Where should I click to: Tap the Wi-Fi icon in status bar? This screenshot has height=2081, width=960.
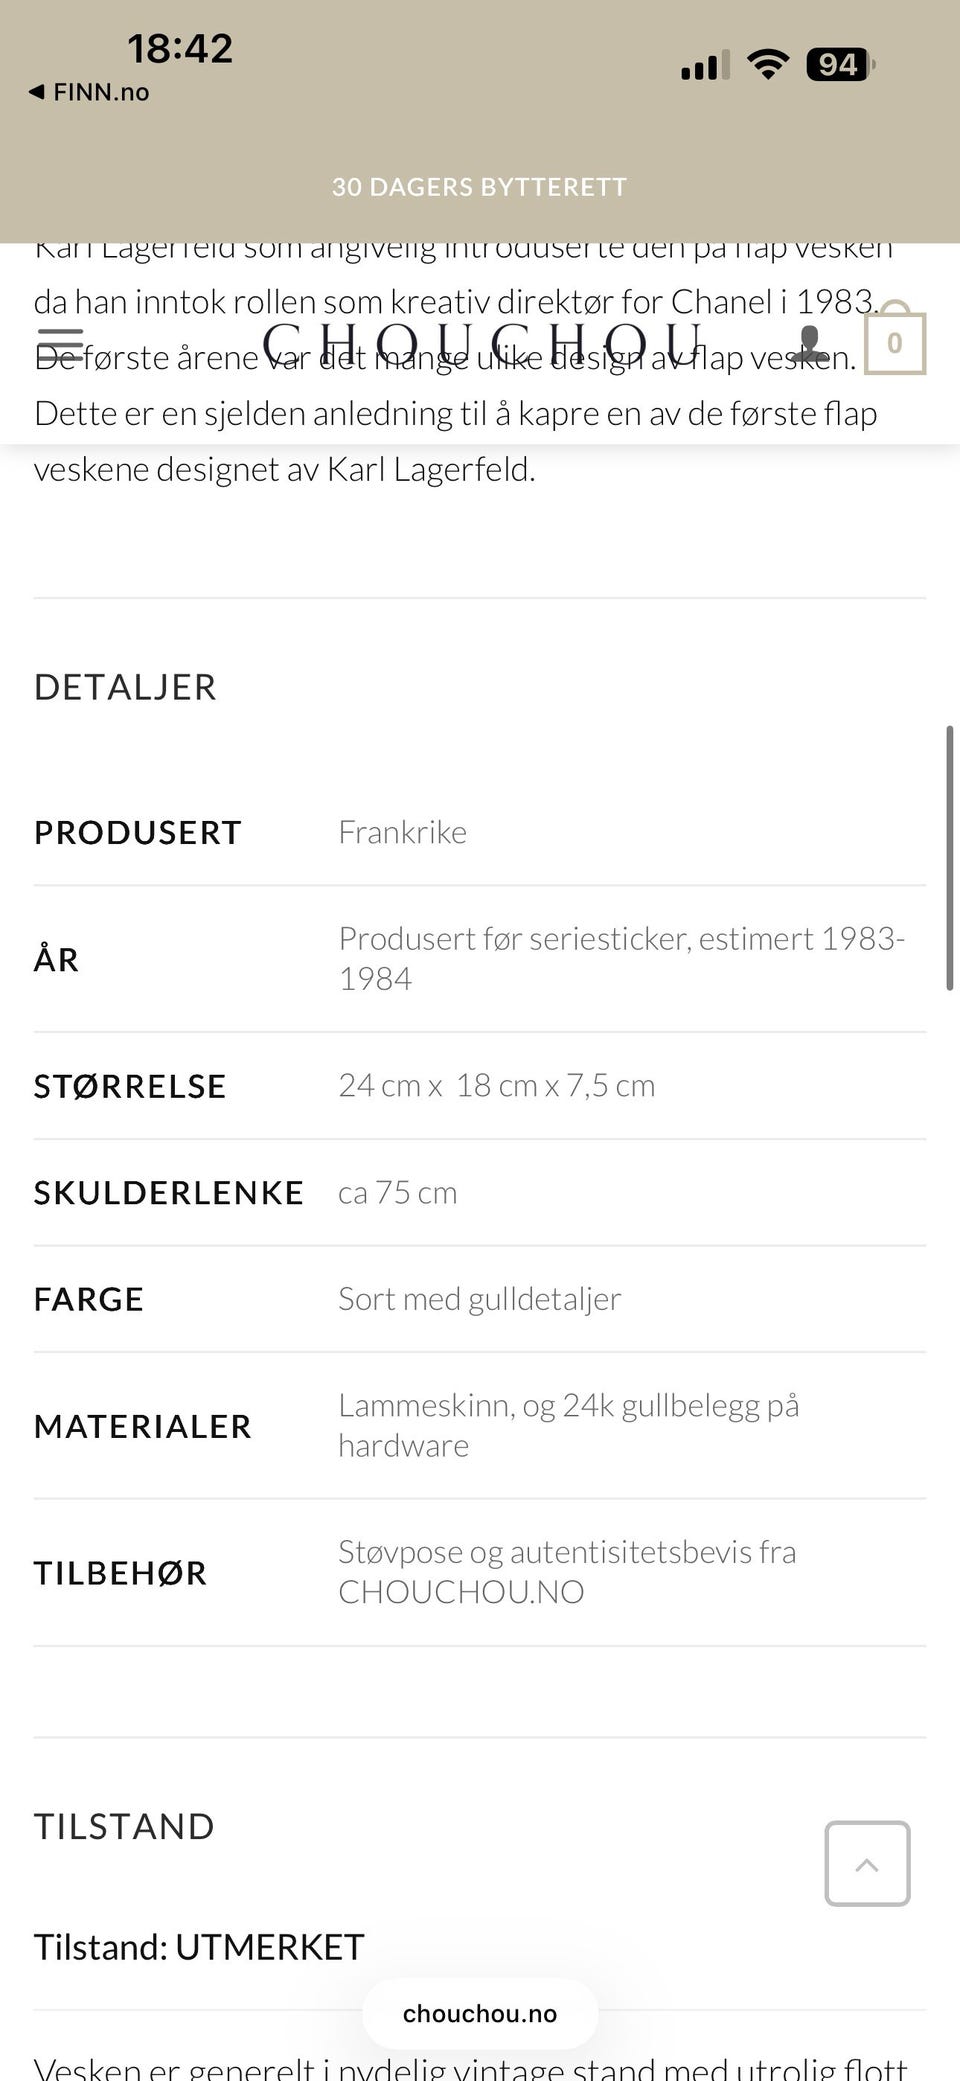click(767, 65)
